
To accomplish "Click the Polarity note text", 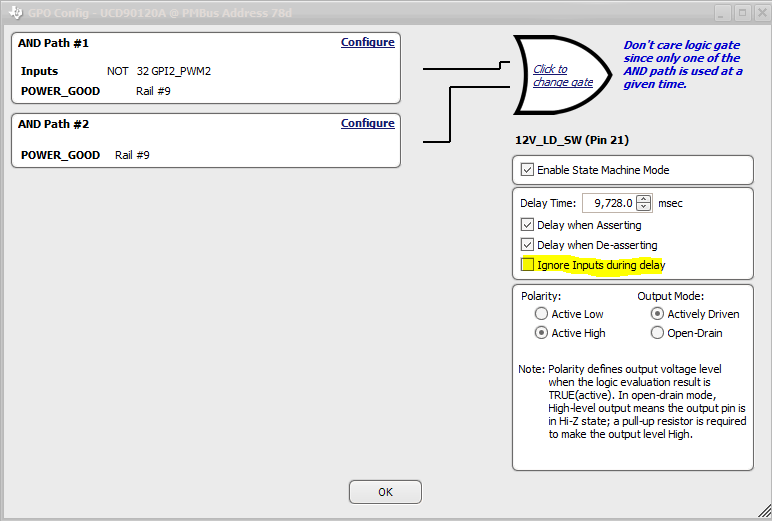I will [x=632, y=401].
